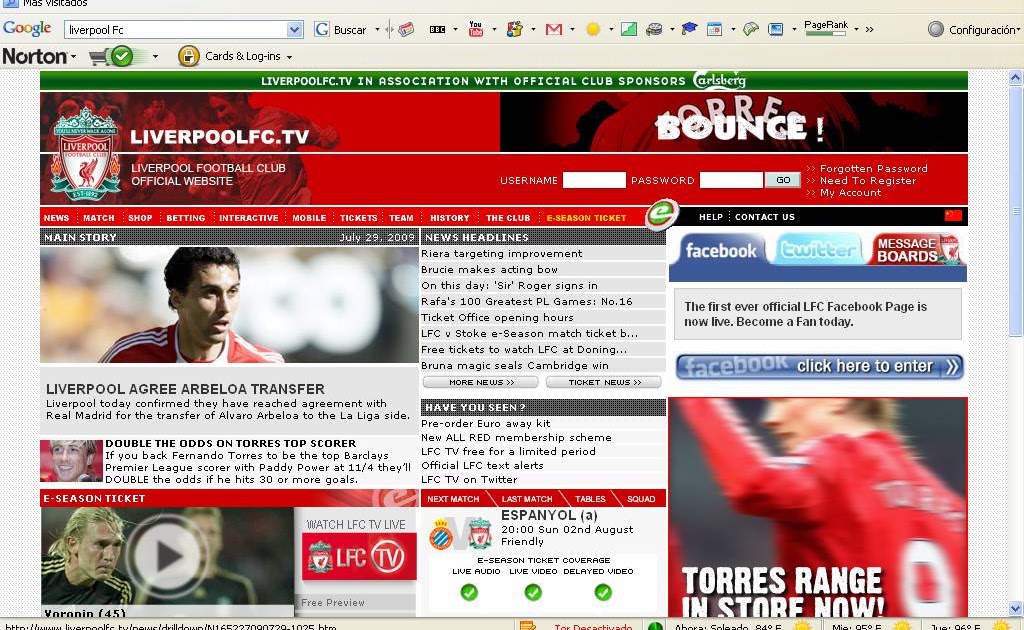Open the TICKETS navigation menu

[x=358, y=218]
